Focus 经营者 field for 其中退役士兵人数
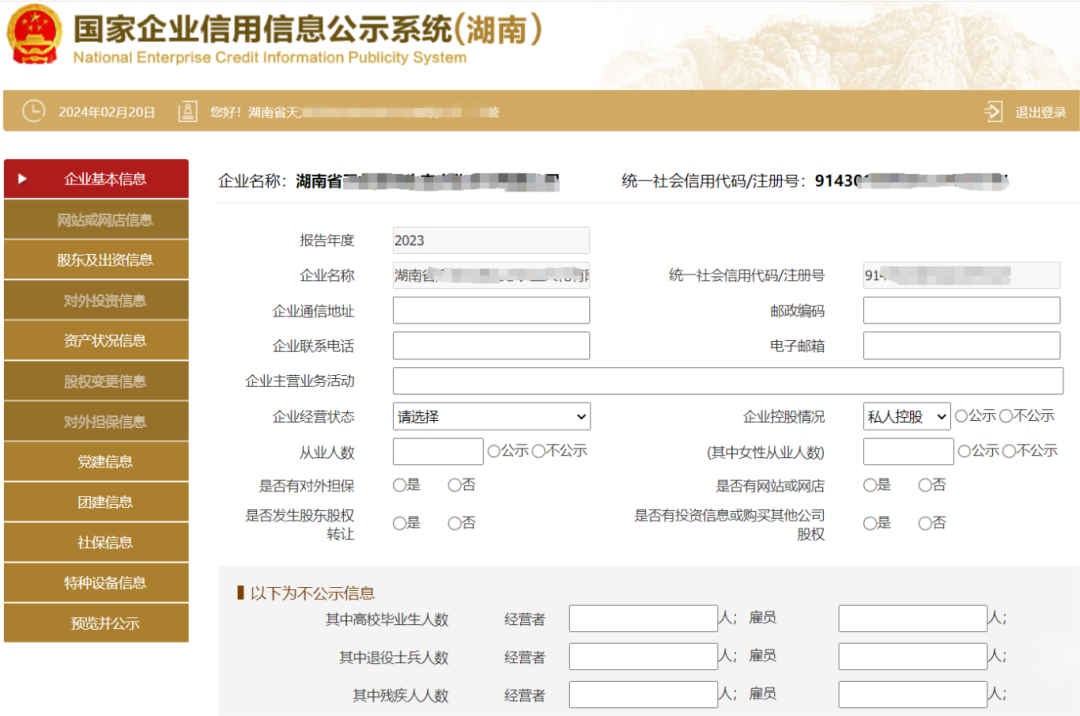 643,656
